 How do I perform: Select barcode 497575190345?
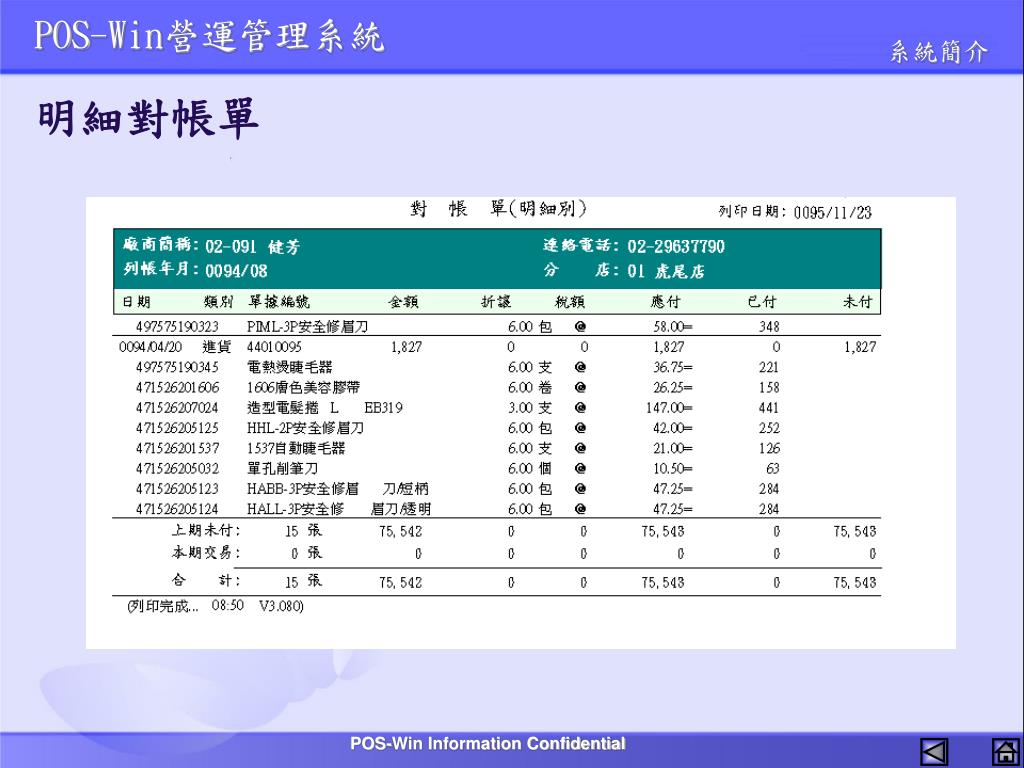177,367
